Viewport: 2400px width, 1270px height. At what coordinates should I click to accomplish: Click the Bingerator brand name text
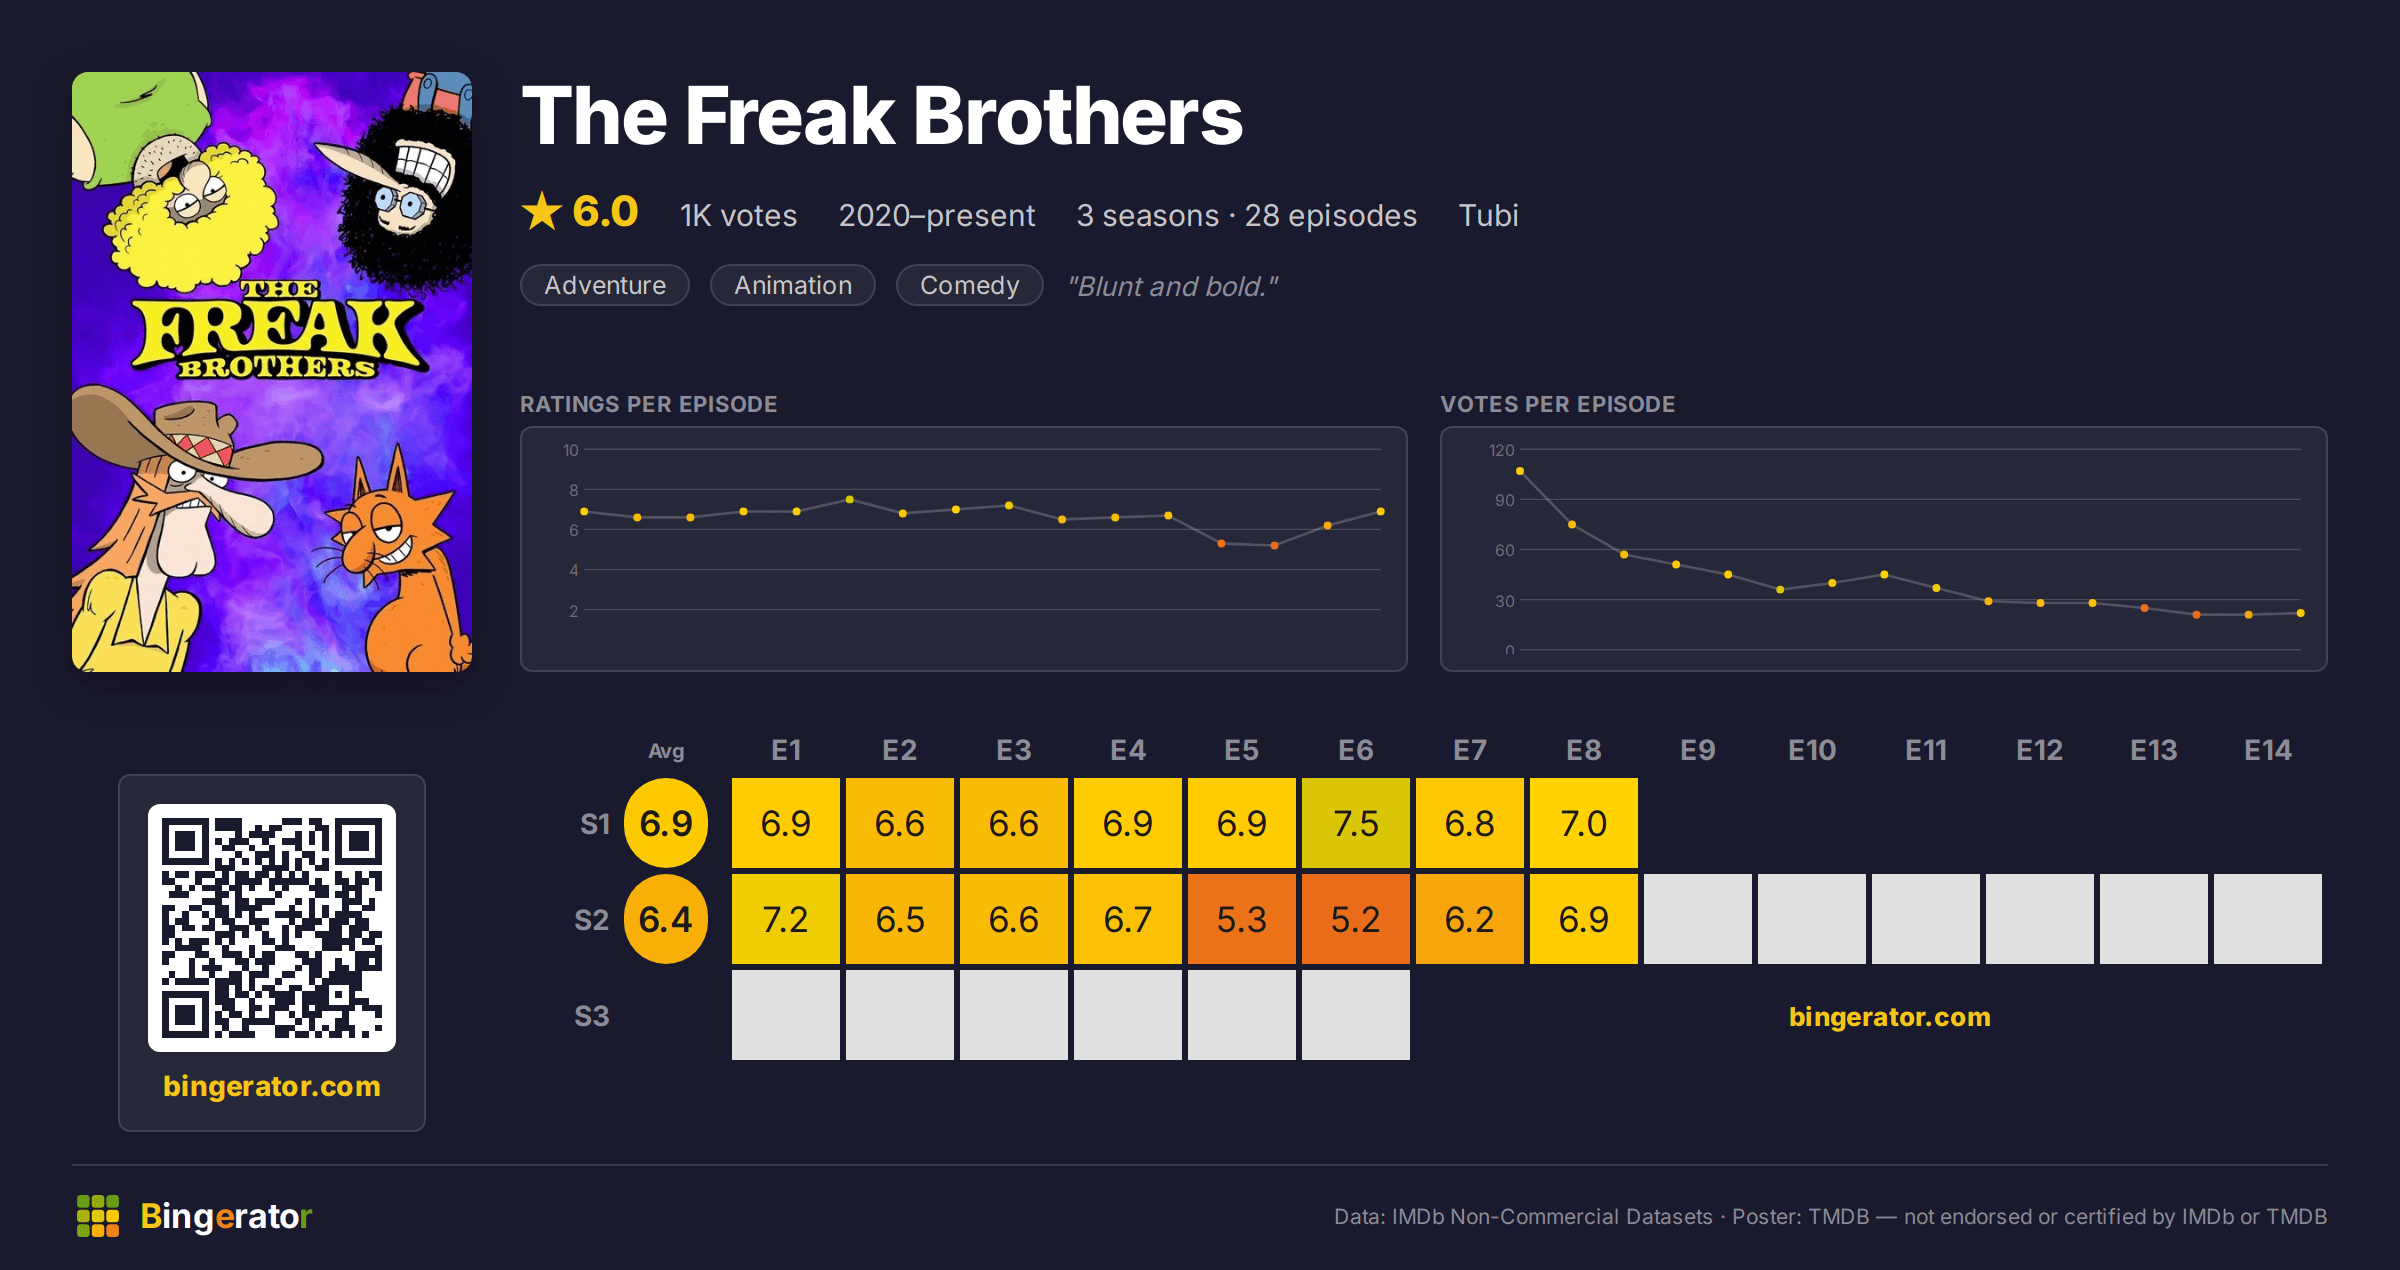[226, 1216]
